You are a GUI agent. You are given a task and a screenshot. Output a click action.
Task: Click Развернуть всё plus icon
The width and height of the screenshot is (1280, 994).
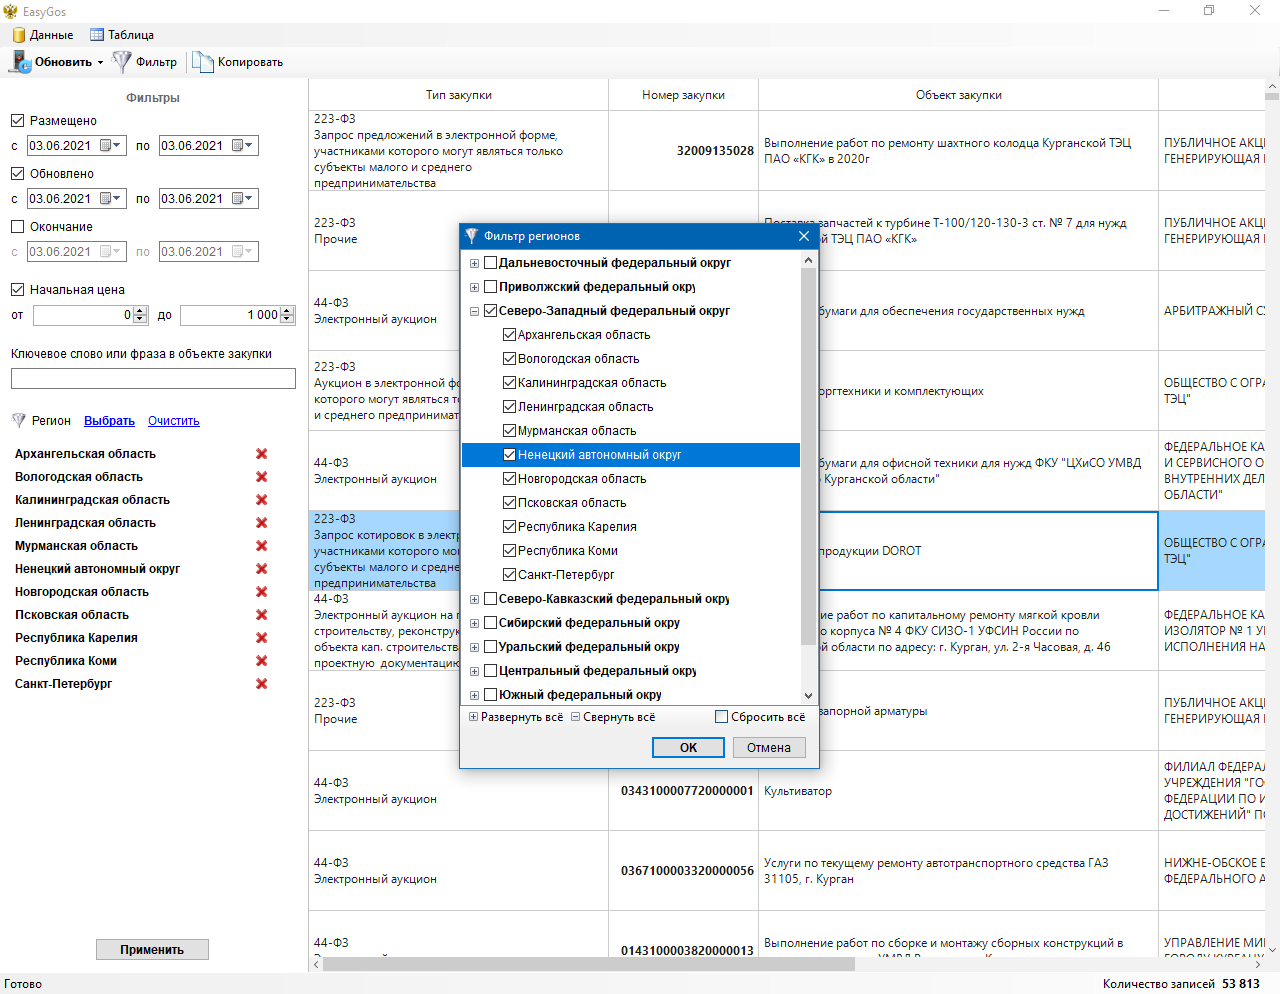(473, 717)
